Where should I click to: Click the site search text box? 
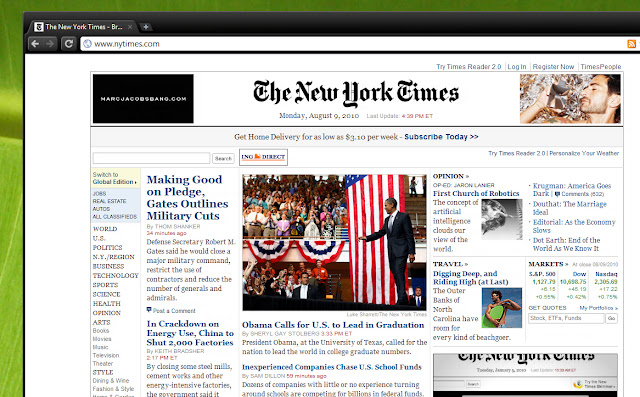[151, 158]
